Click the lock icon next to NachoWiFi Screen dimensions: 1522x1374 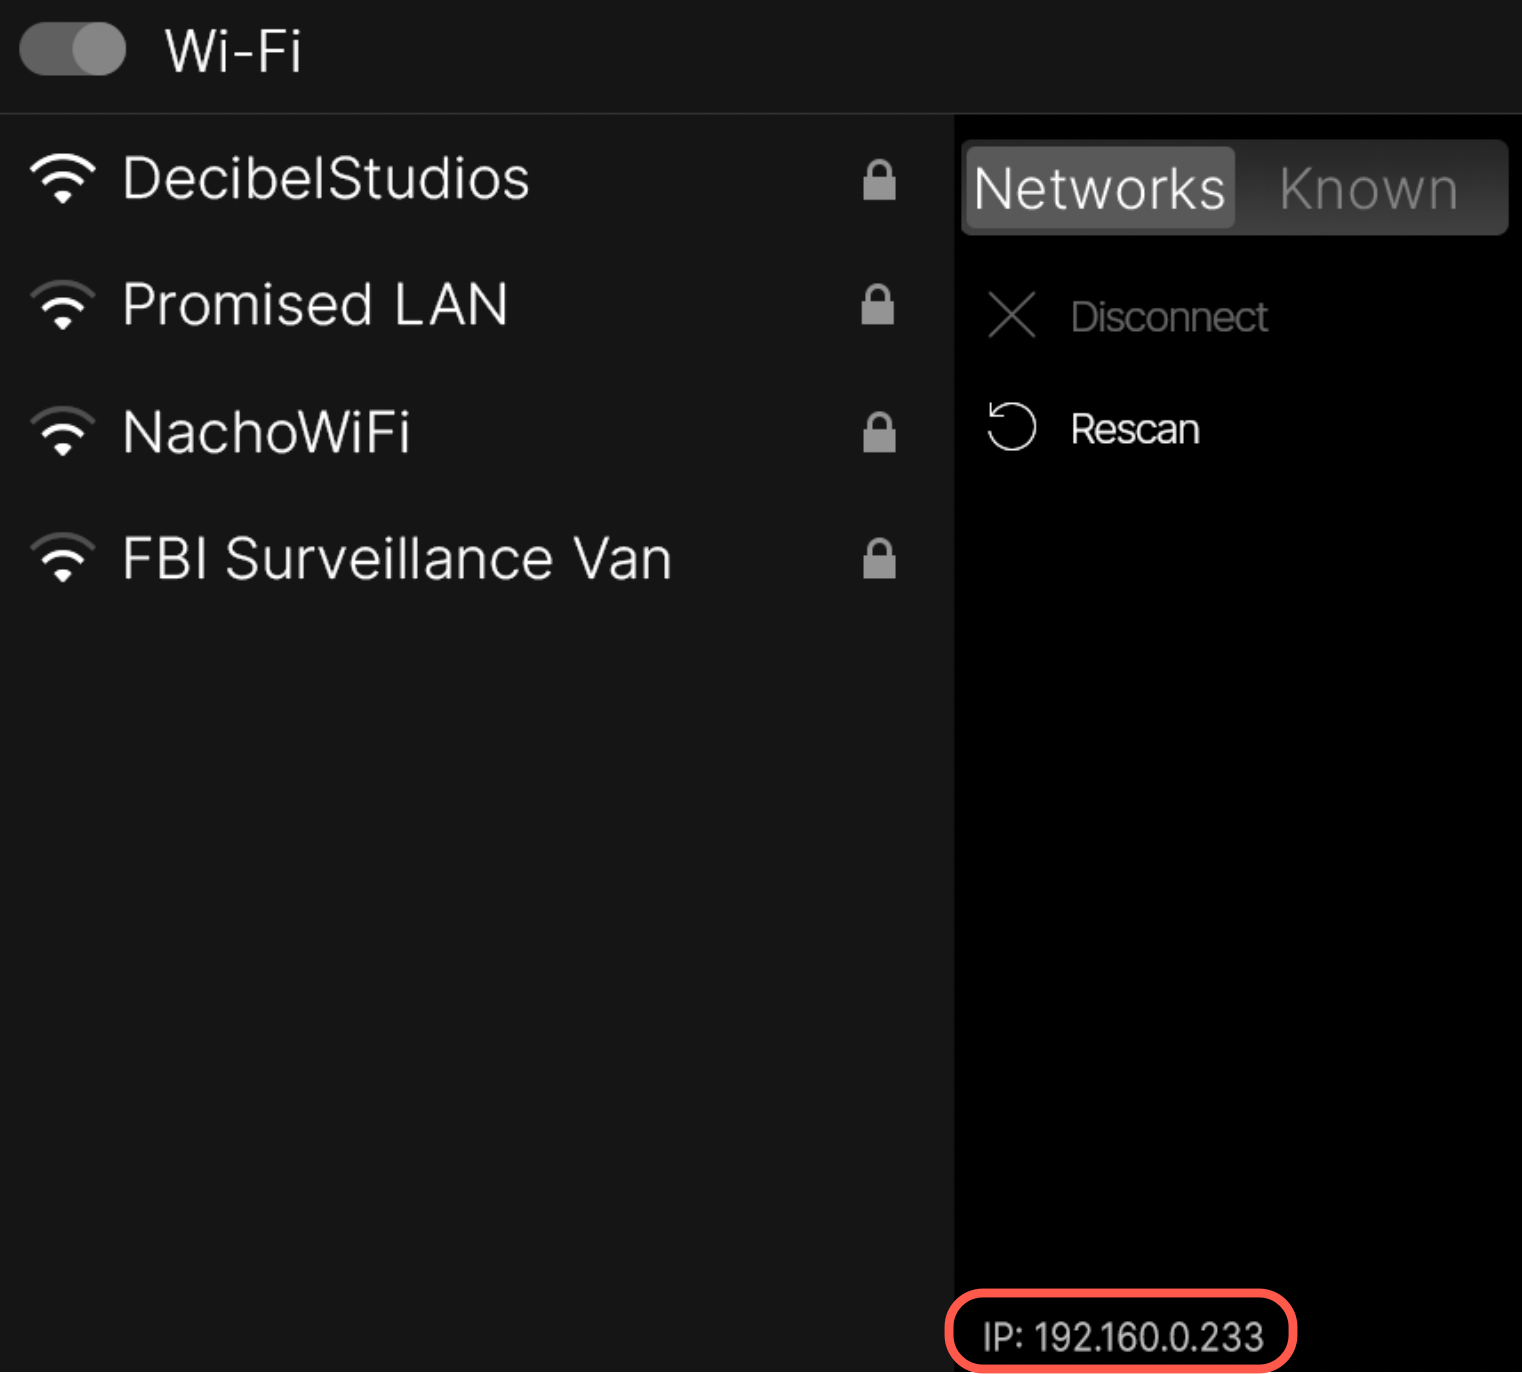pos(878,432)
